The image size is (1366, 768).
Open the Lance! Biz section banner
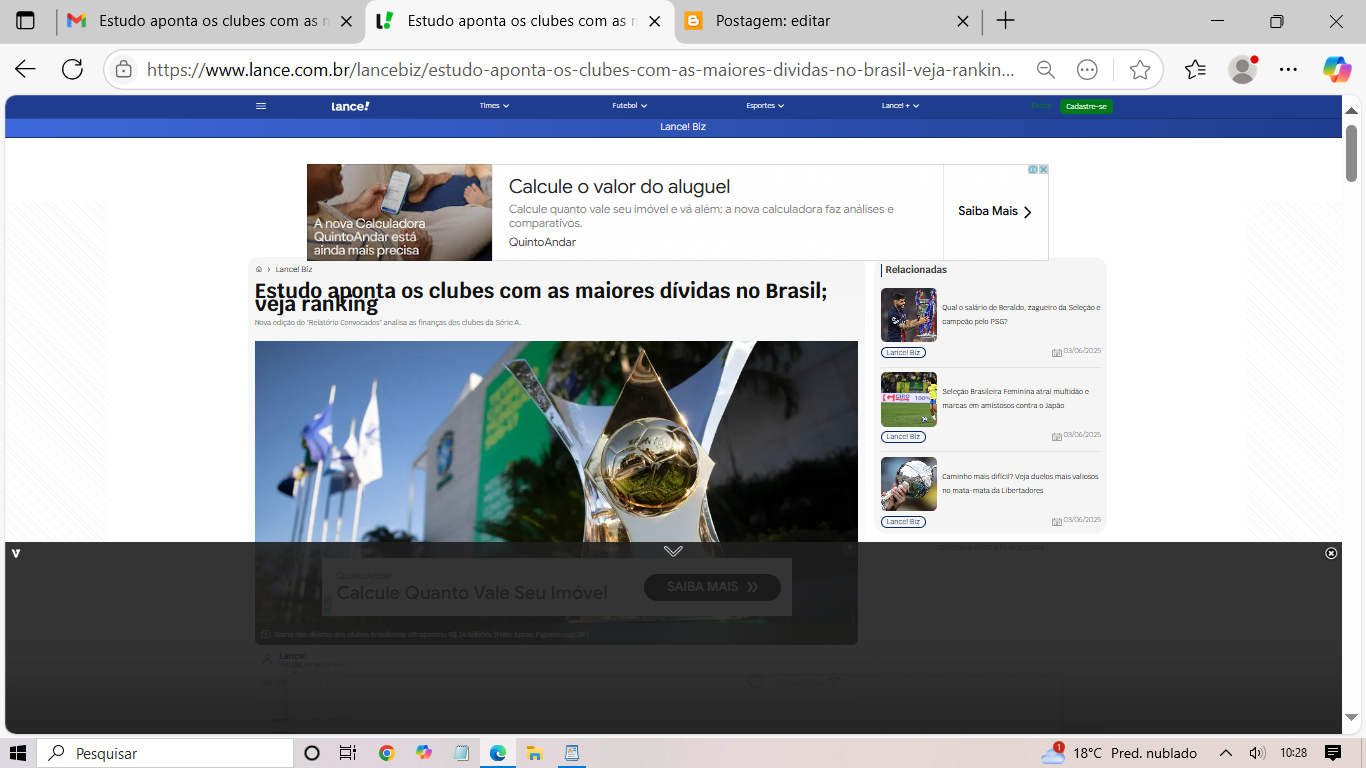coord(683,127)
